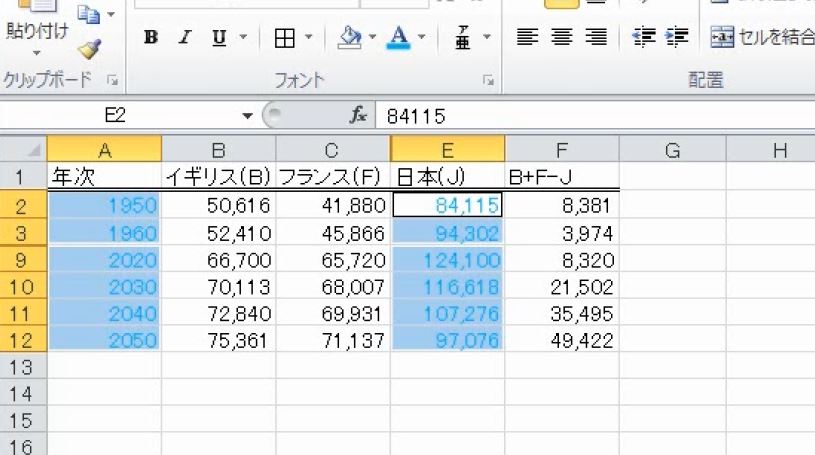Click cell with year 1950

tap(104, 206)
